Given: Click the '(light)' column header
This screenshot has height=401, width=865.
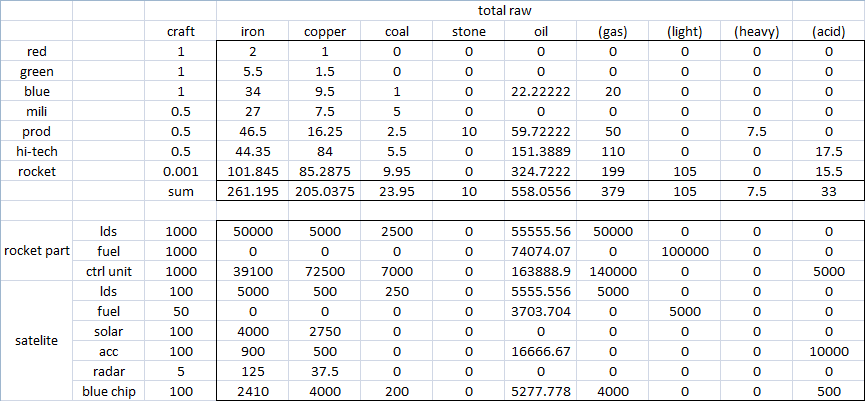Looking at the screenshot, I should click(x=684, y=31).
